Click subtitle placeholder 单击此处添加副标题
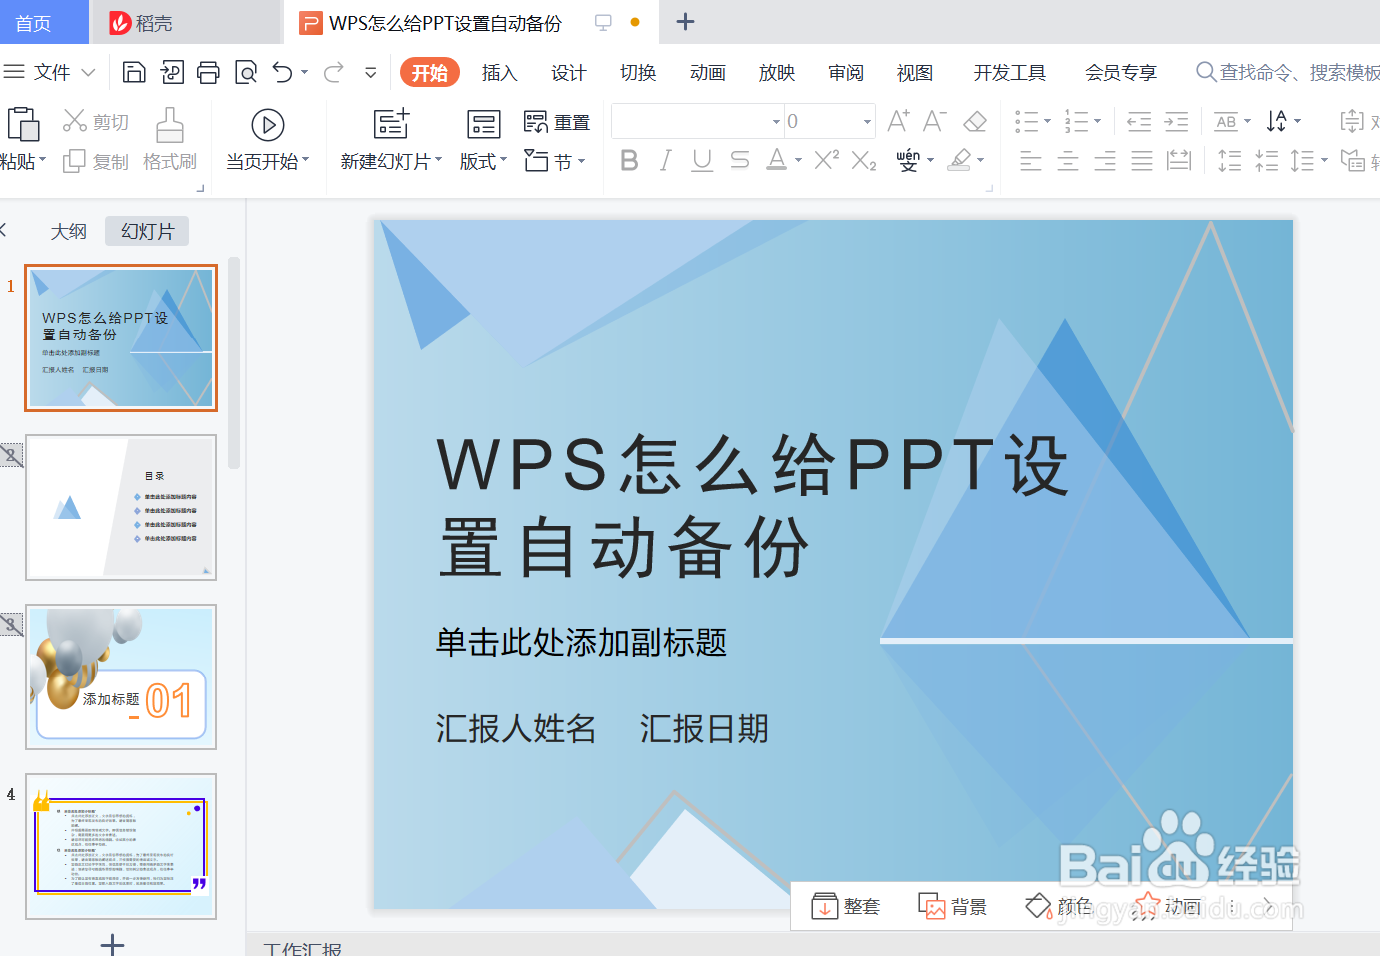 tap(581, 642)
